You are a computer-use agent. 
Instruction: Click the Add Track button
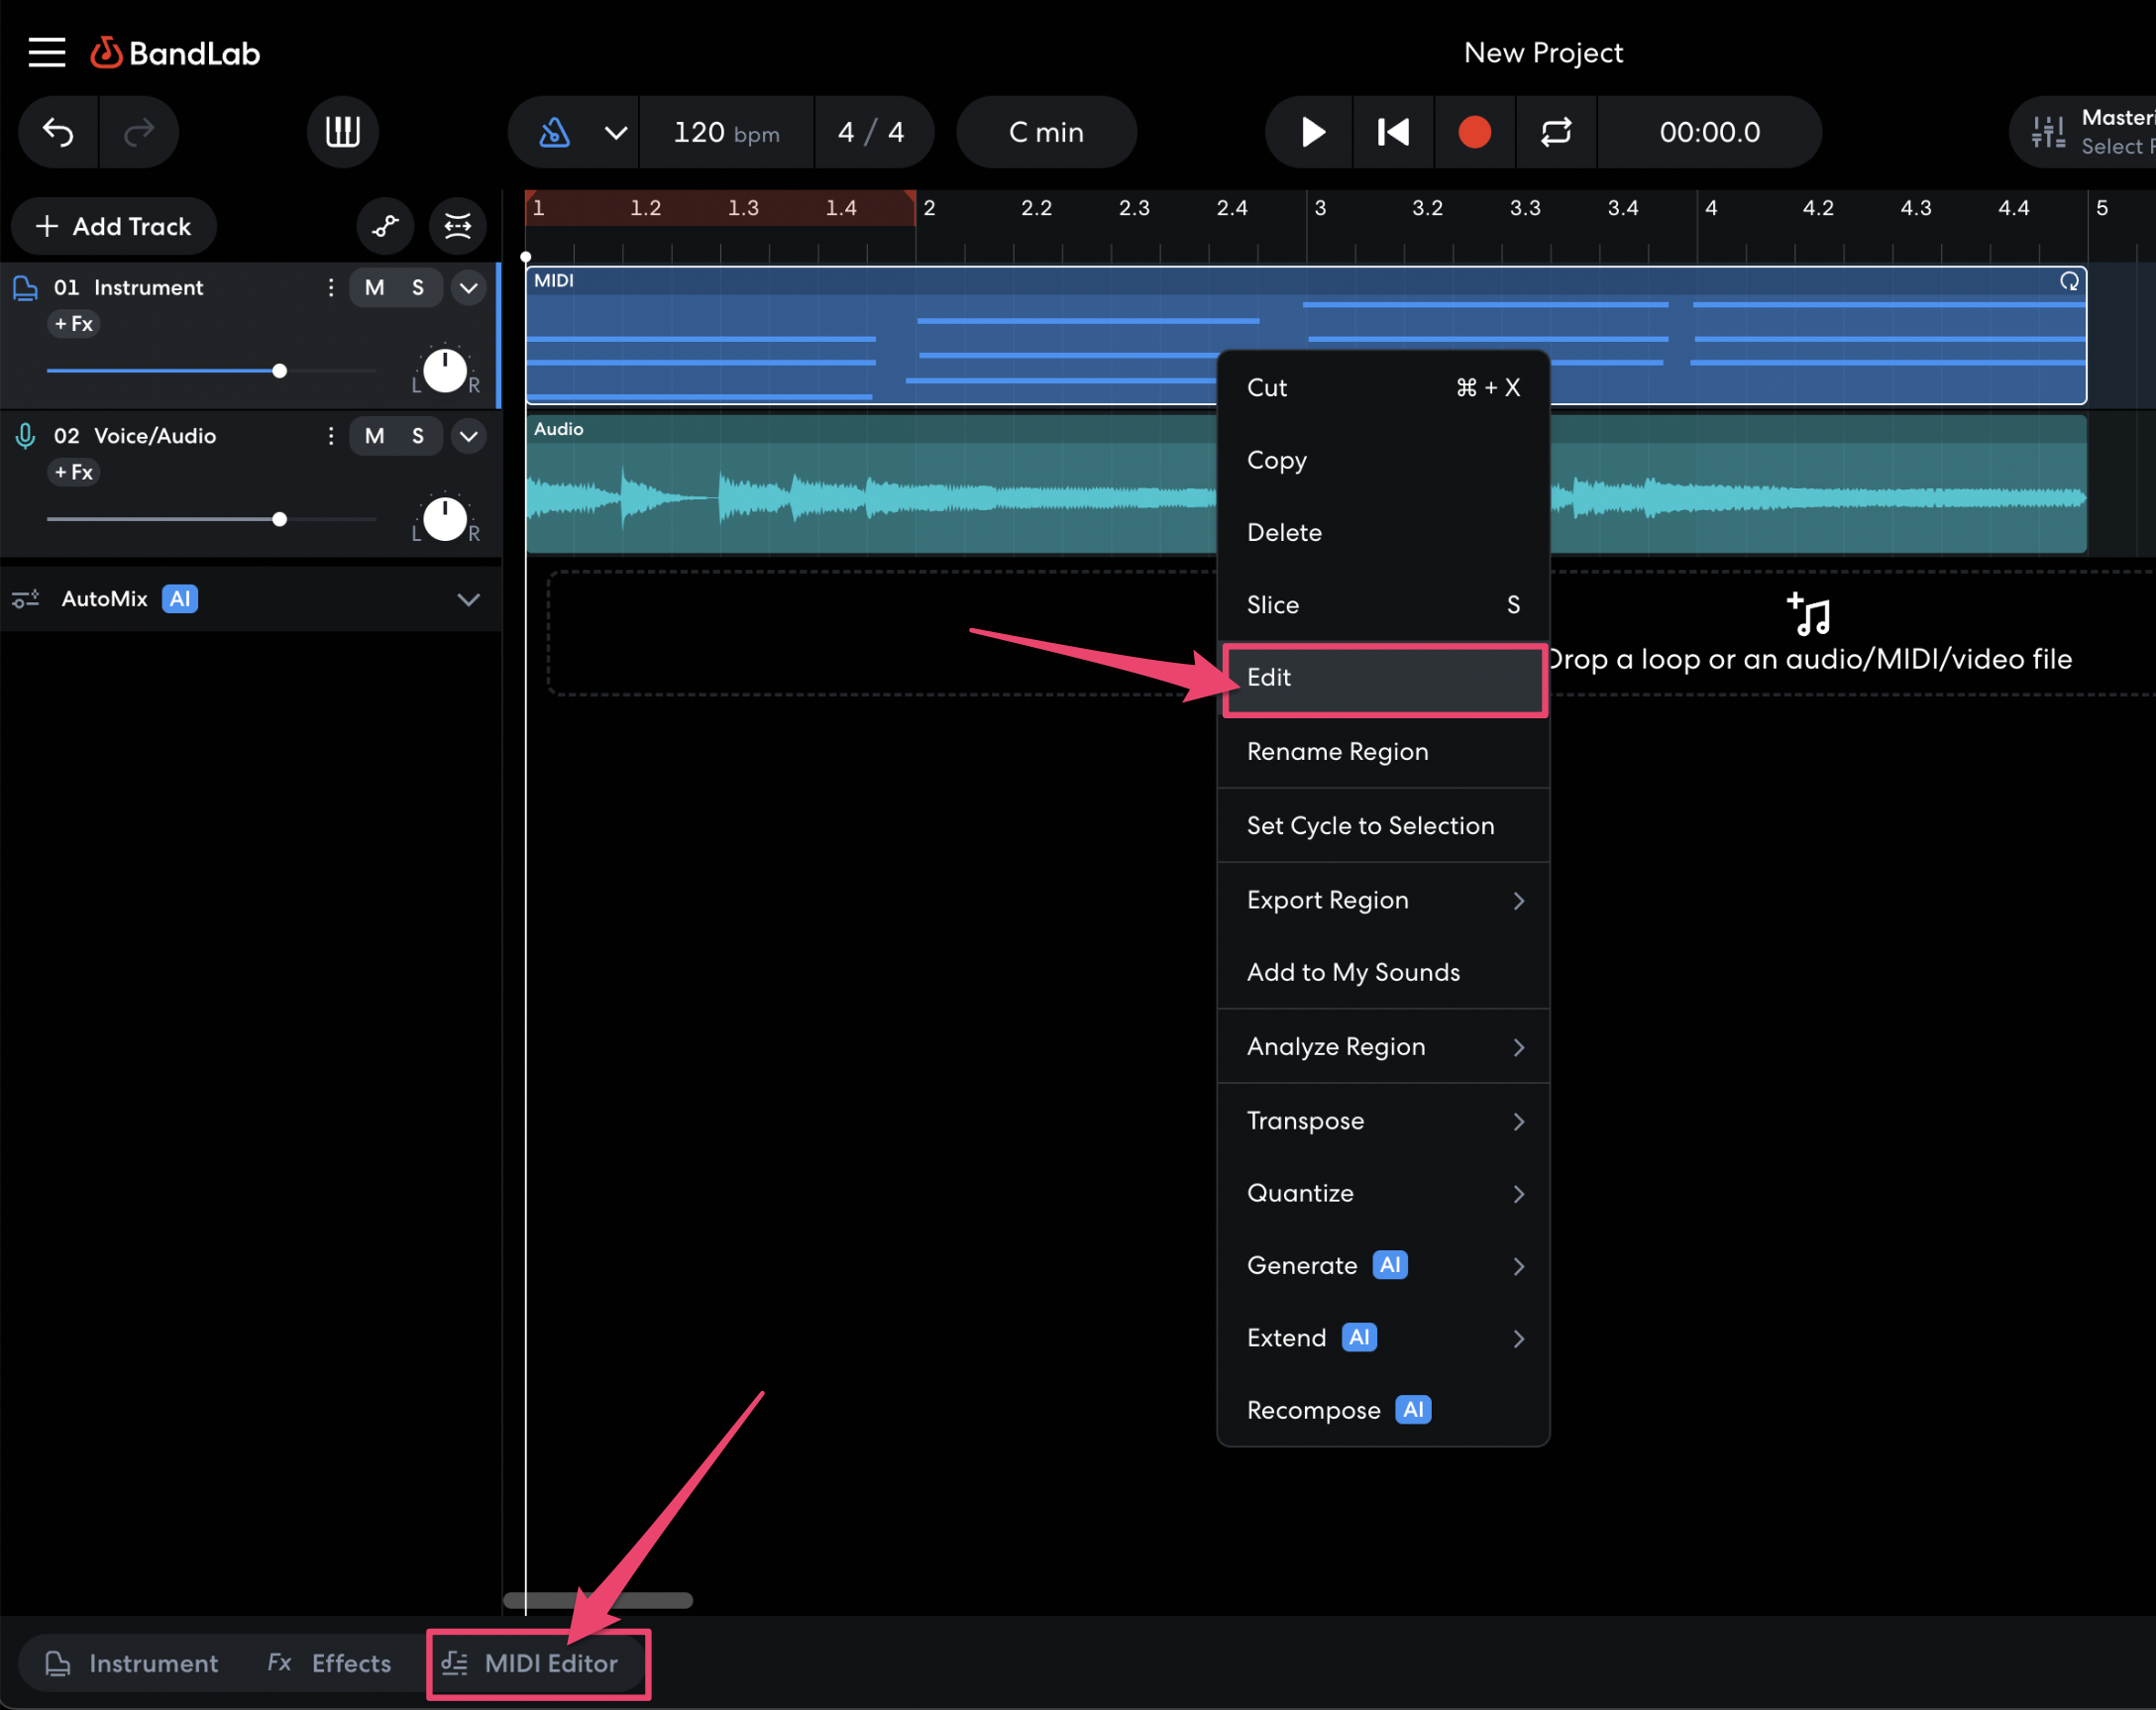click(114, 226)
